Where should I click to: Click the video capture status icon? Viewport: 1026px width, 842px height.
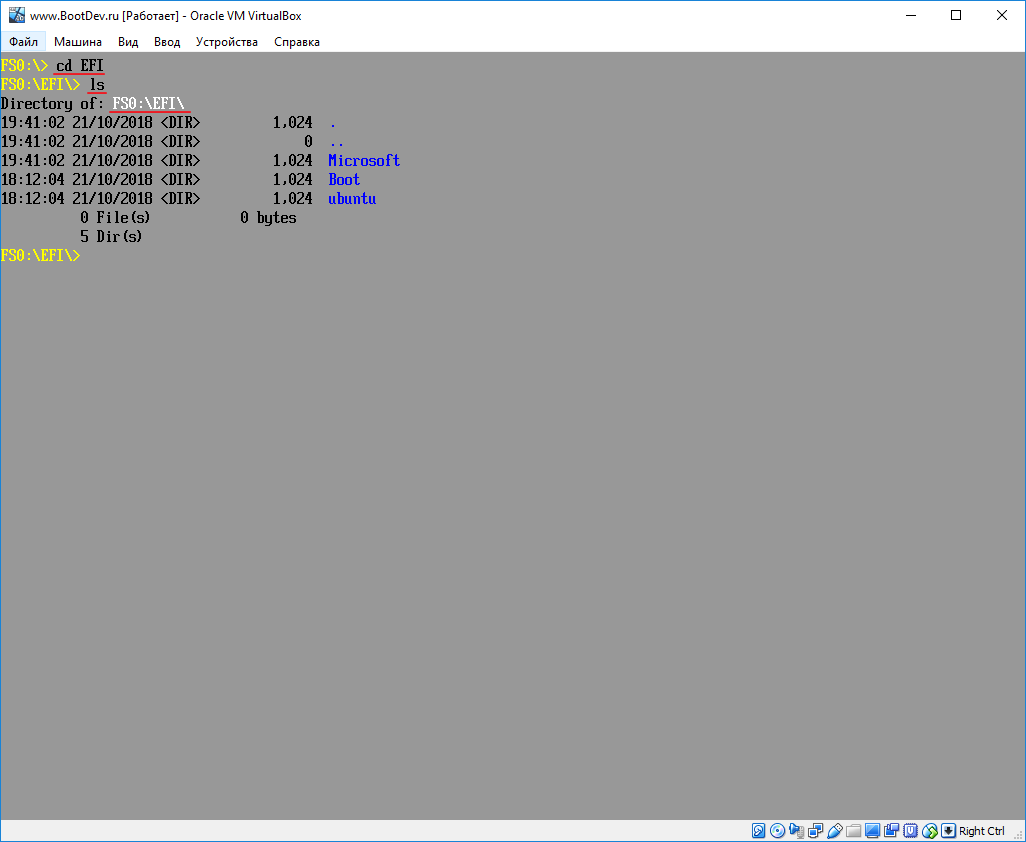pyautogui.click(x=891, y=831)
